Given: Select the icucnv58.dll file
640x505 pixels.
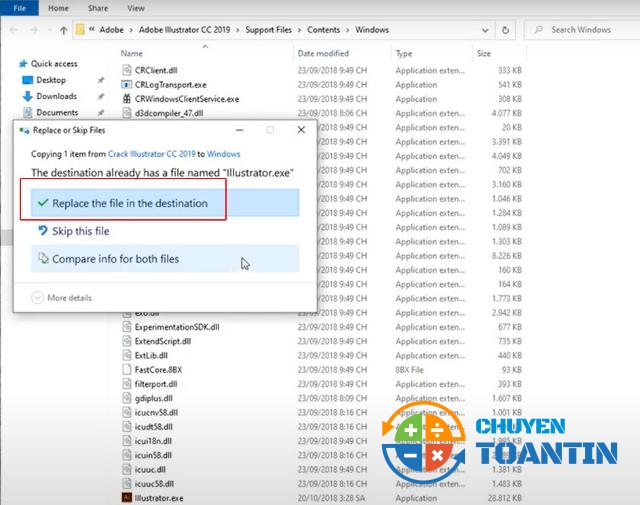Looking at the screenshot, I should 156,412.
